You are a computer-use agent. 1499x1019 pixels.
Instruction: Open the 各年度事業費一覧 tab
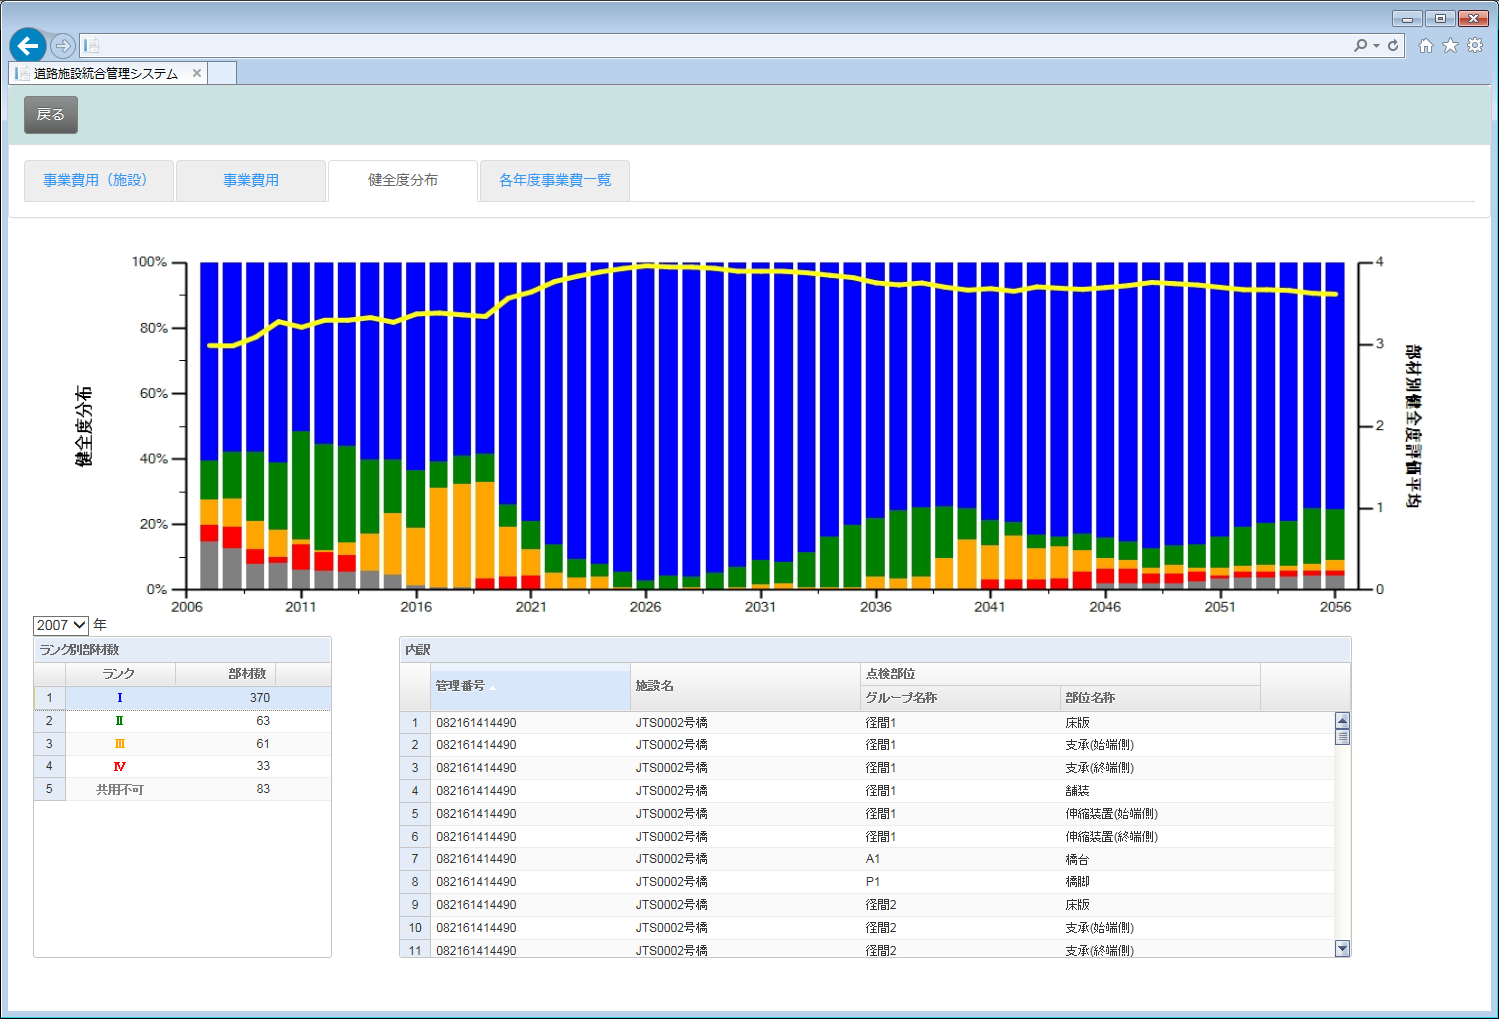555,180
